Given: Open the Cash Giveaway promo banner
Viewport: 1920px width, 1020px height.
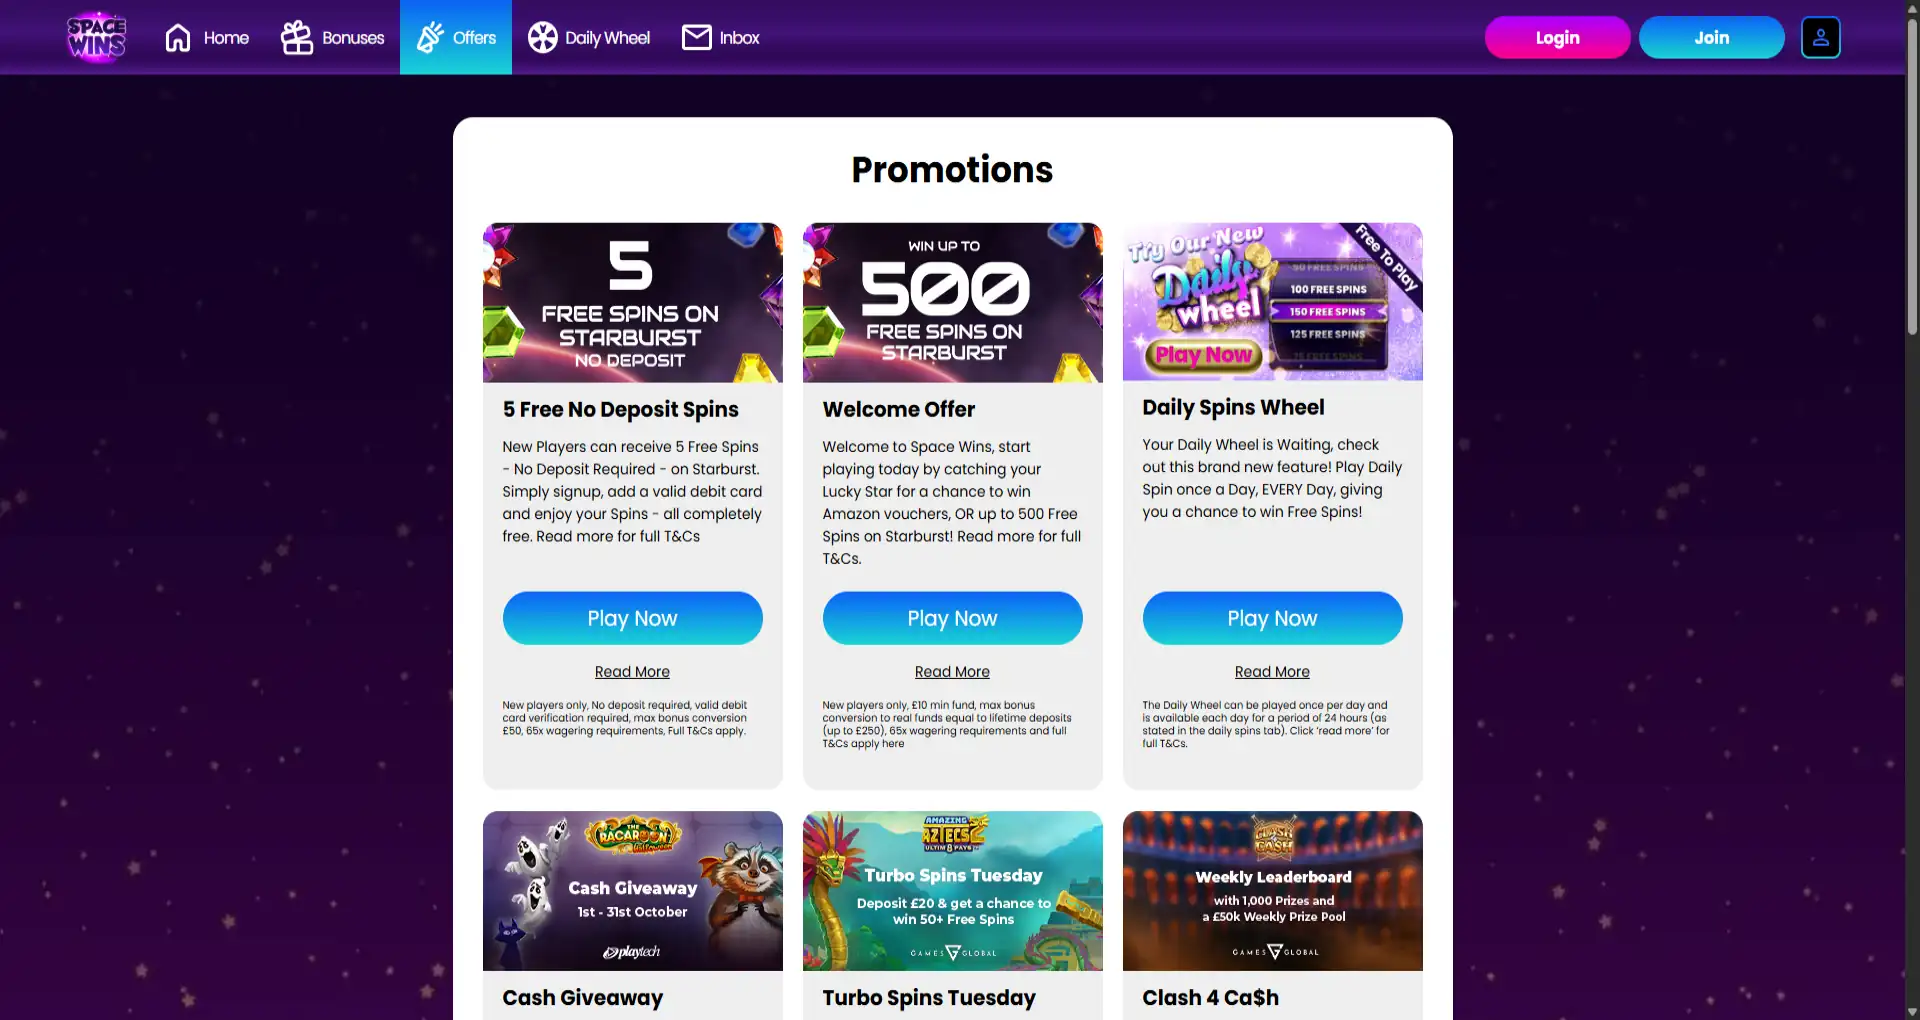Looking at the screenshot, I should coord(632,890).
